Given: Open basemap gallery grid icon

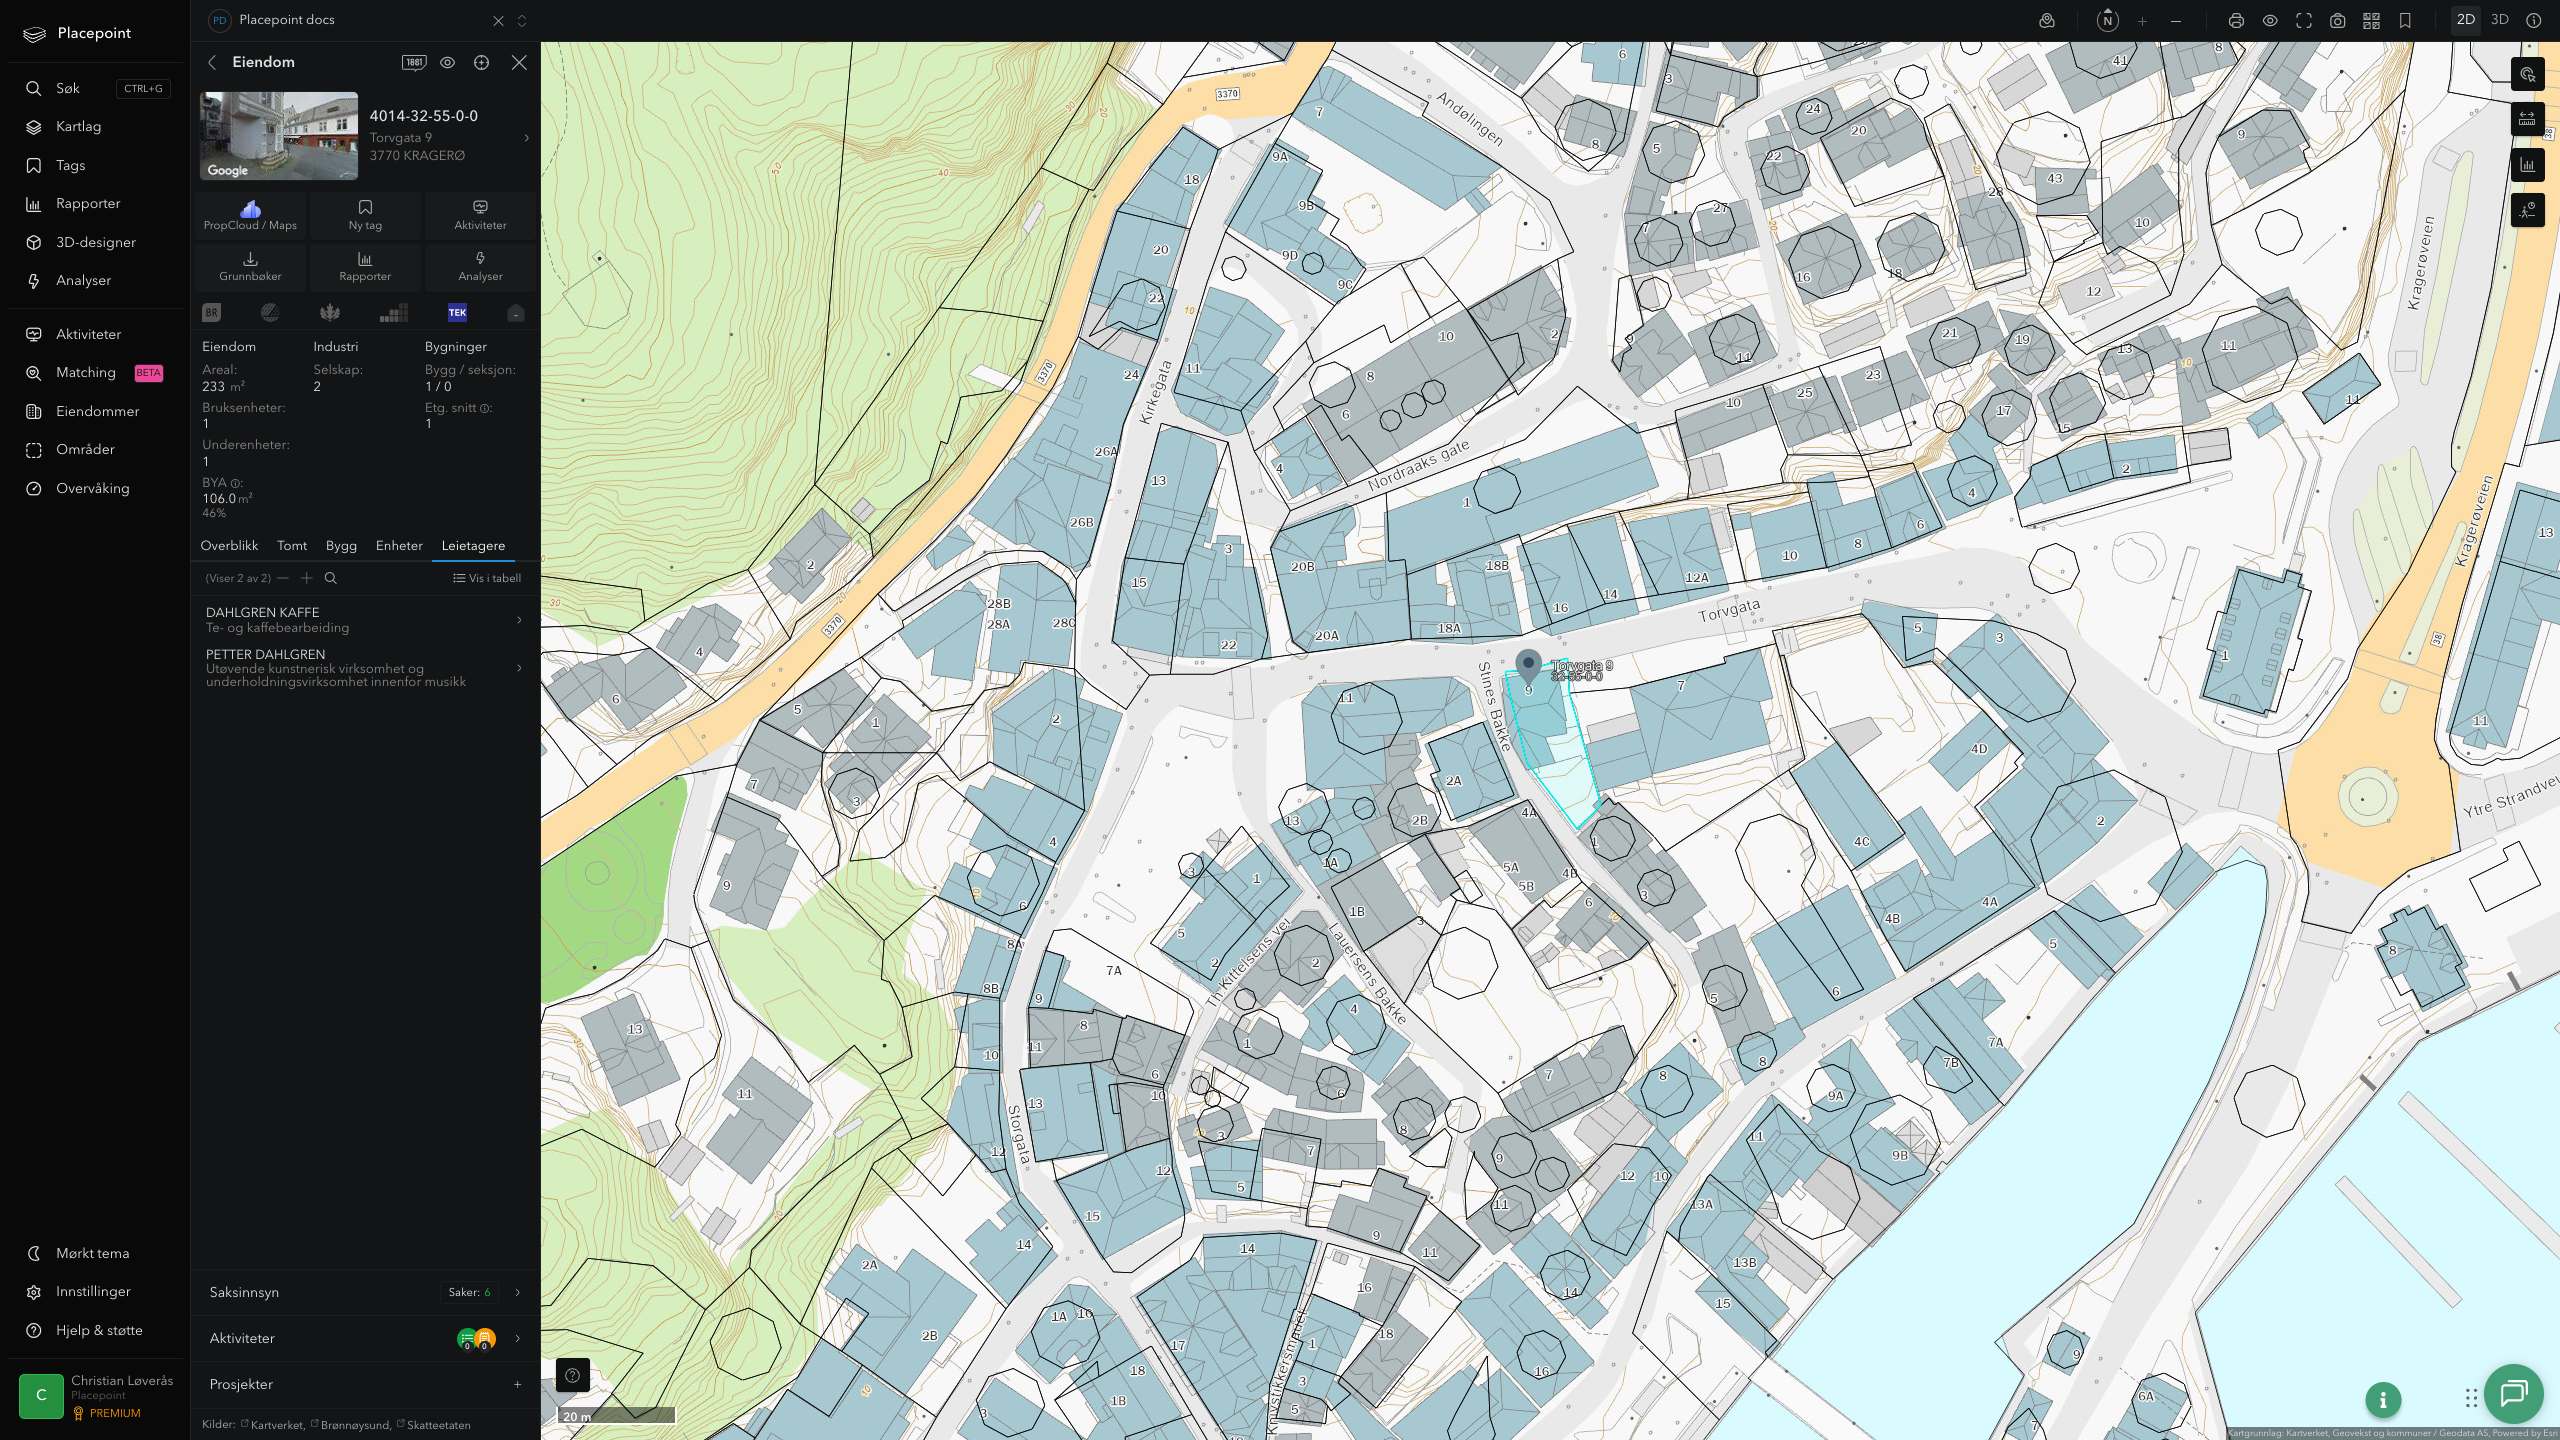Looking at the screenshot, I should (2372, 20).
